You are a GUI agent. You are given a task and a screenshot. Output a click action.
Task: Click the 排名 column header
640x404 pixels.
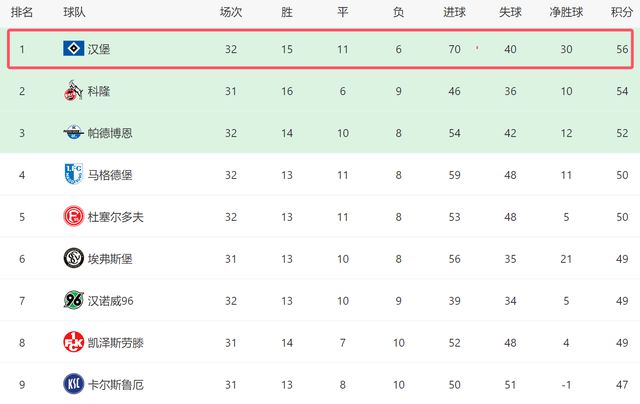pyautogui.click(x=23, y=13)
